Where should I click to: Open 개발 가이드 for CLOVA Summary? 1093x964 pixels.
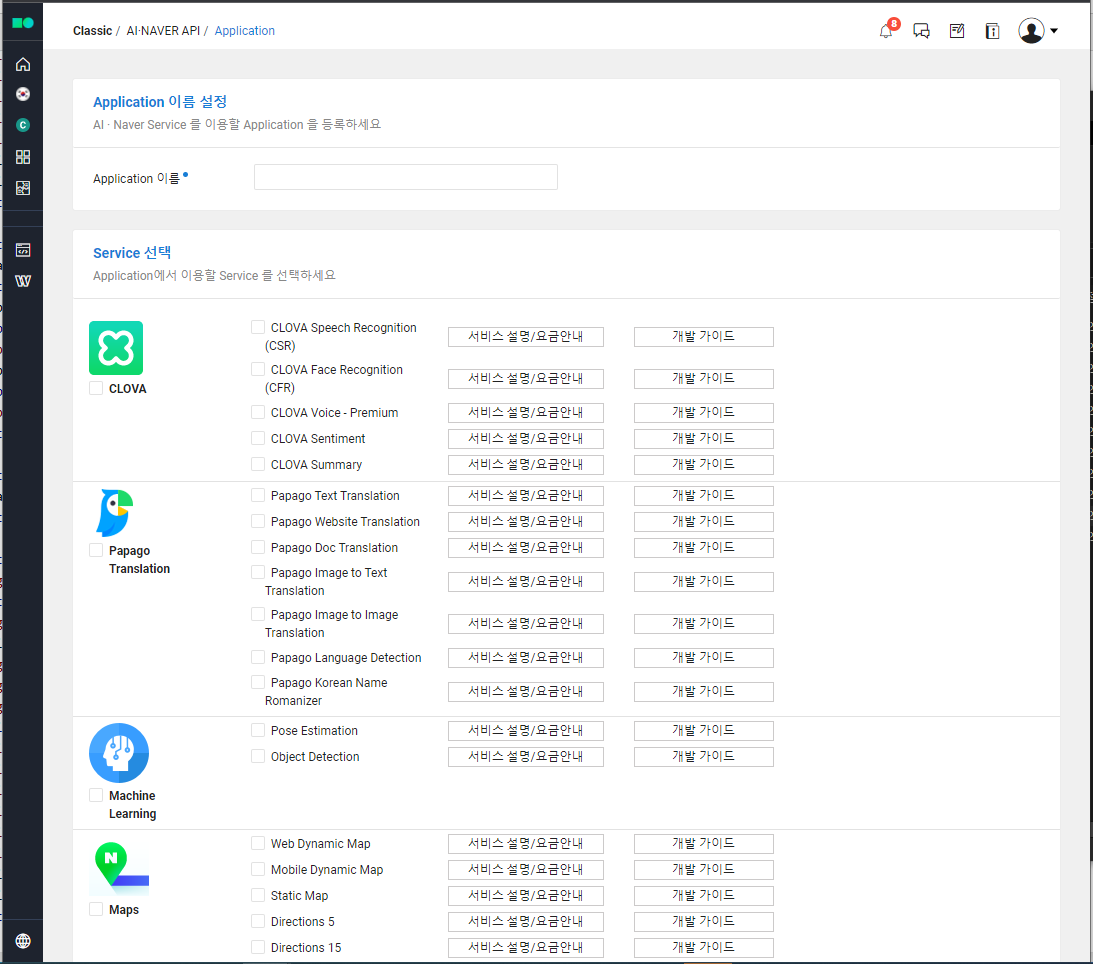tap(703, 464)
